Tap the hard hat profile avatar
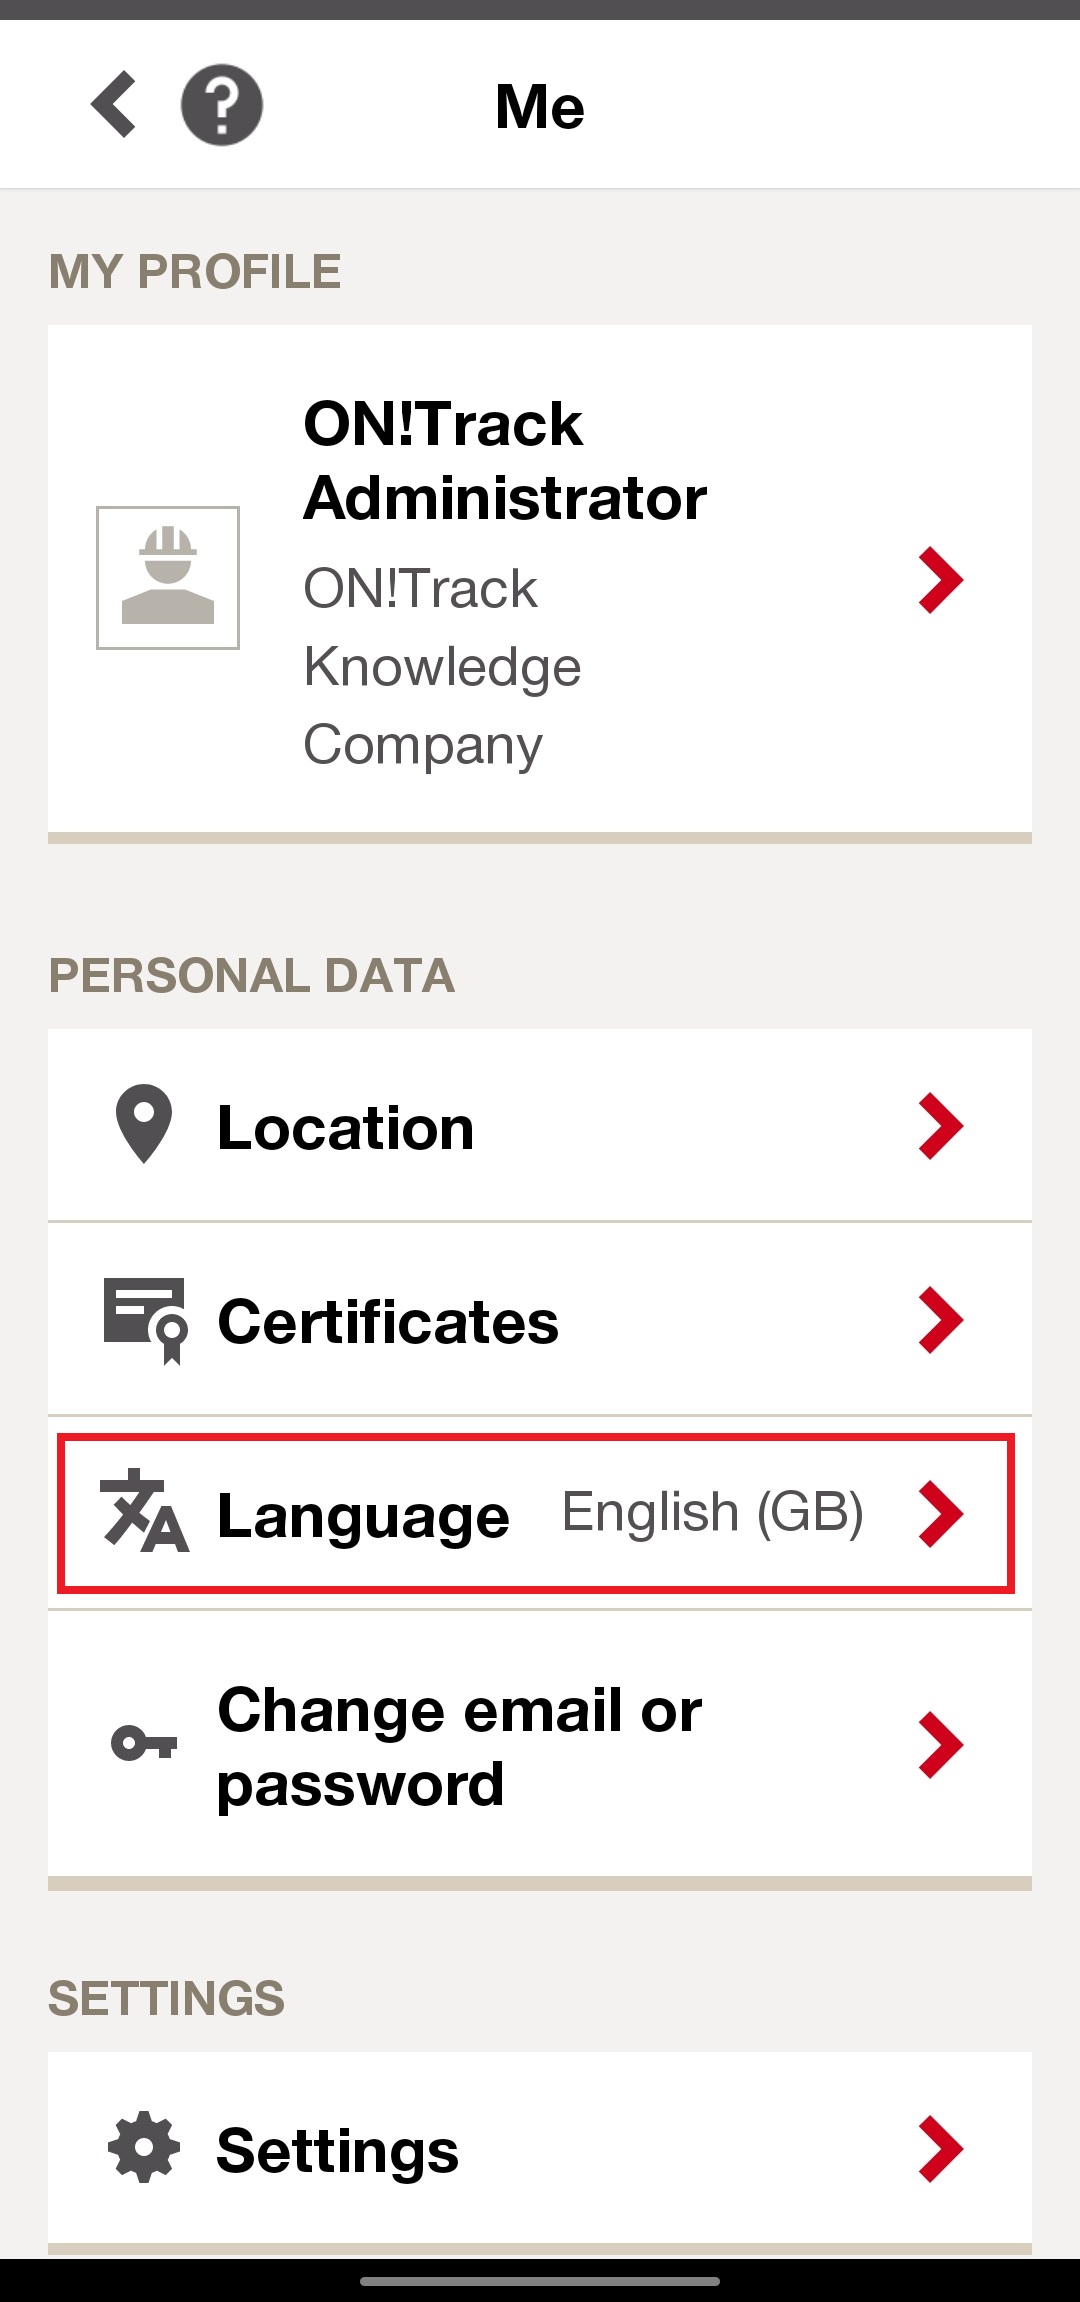Viewport: 1080px width, 2302px height. coord(168,578)
